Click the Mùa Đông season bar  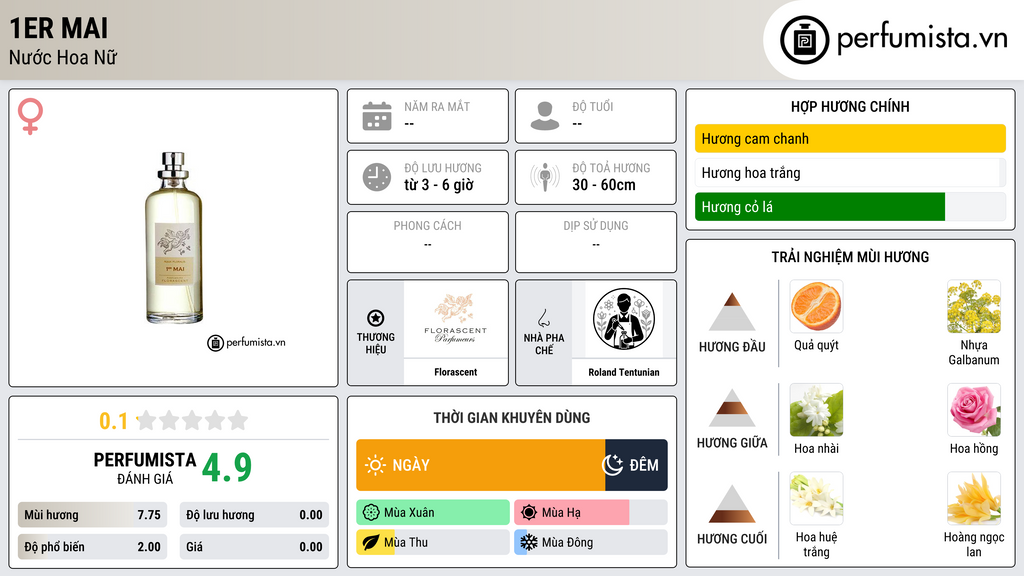point(591,543)
